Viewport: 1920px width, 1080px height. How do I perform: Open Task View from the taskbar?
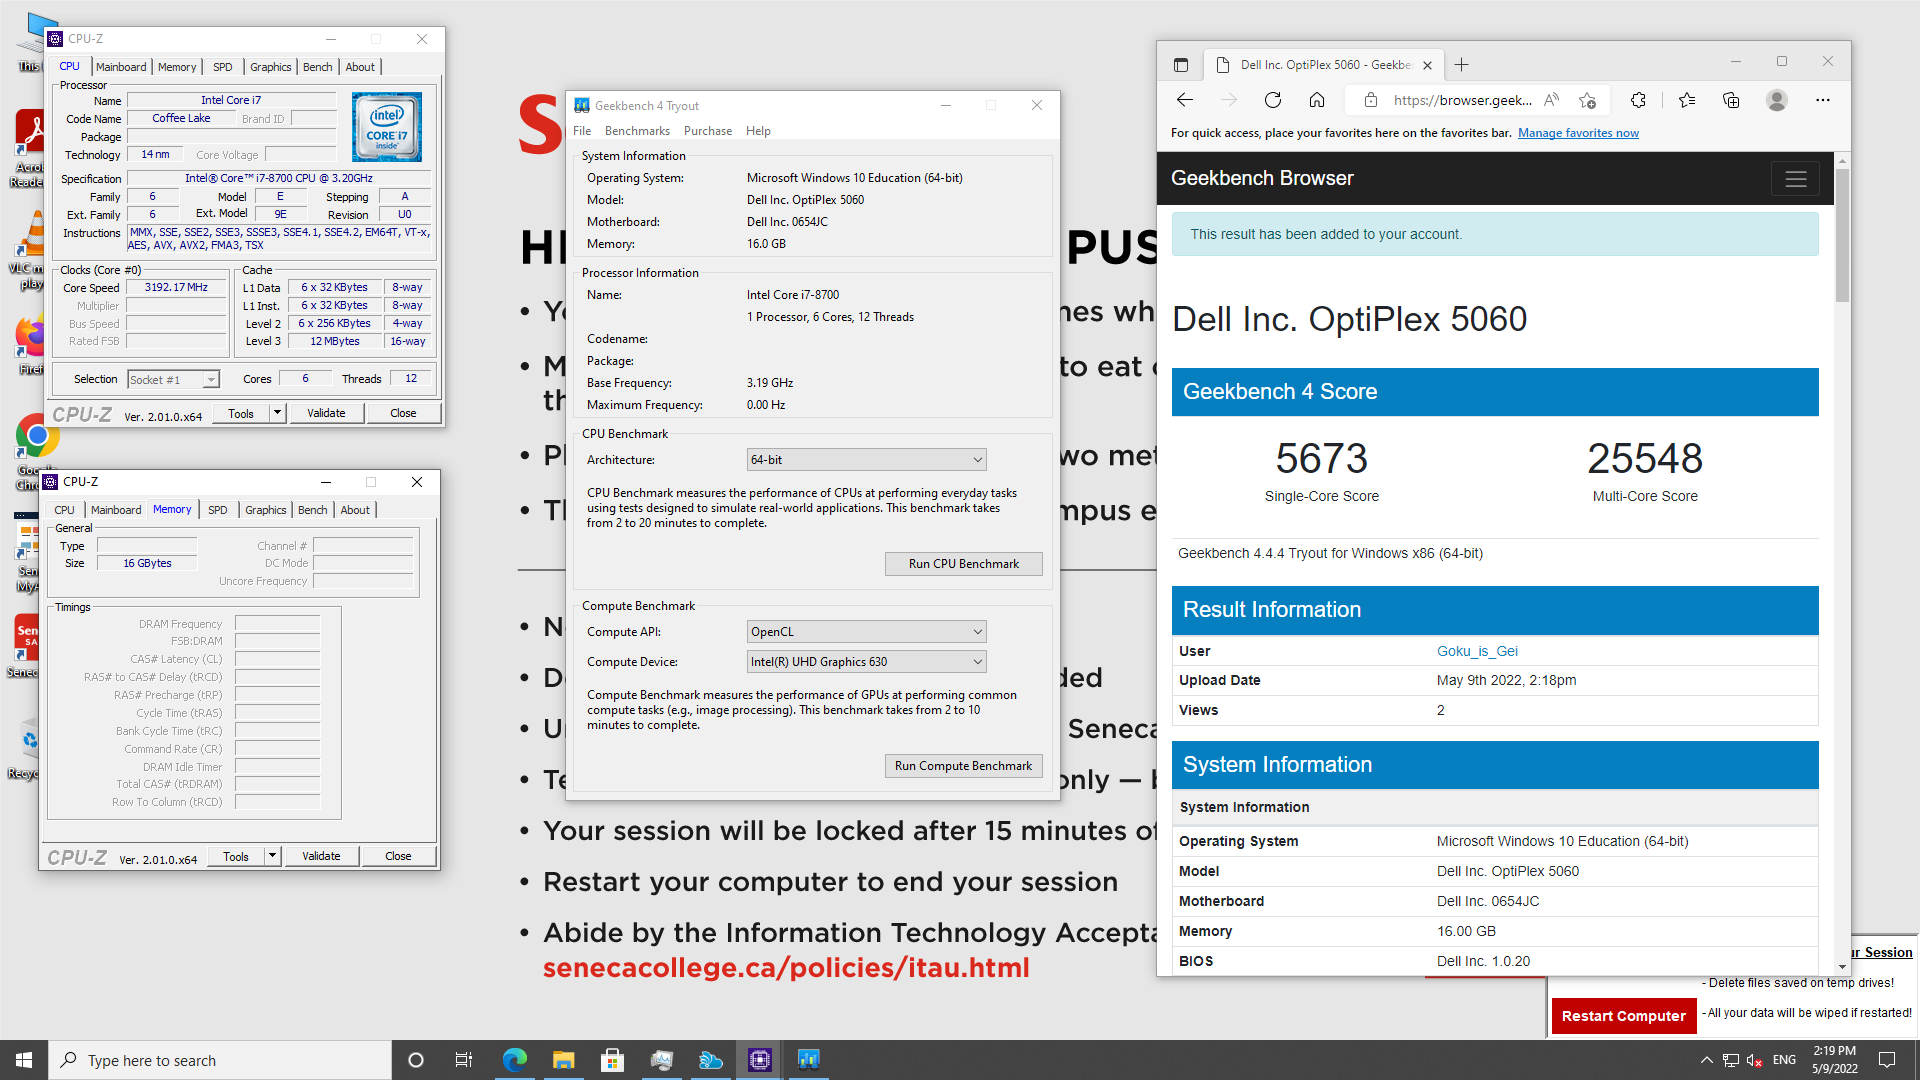coord(464,1060)
